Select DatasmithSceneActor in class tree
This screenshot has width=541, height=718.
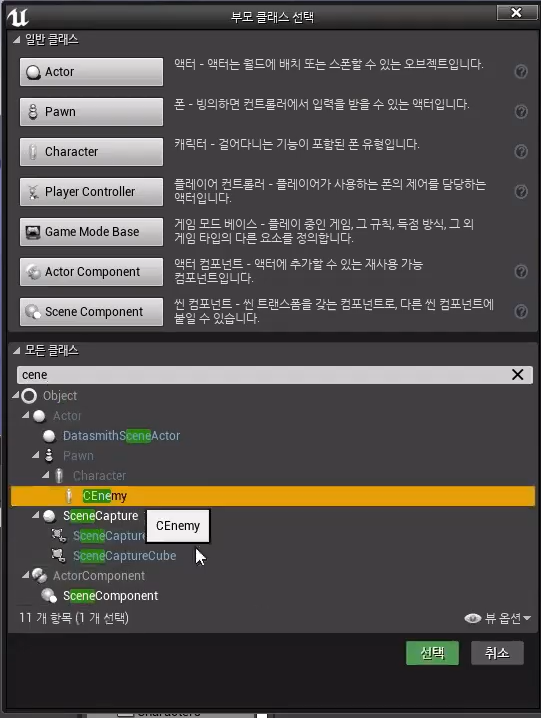[x=121, y=436]
